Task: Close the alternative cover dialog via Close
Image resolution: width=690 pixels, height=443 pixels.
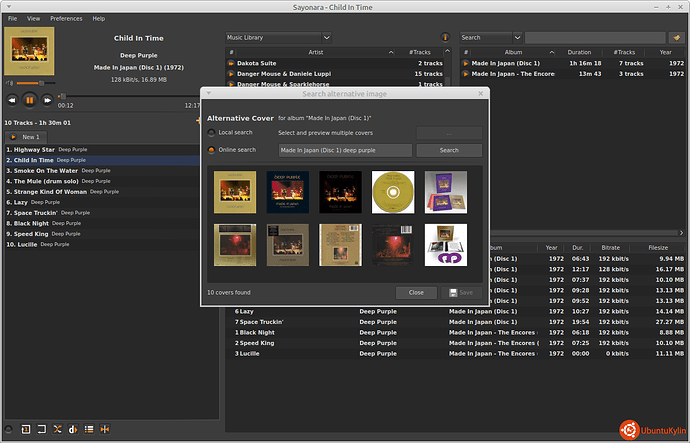Action: (416, 293)
